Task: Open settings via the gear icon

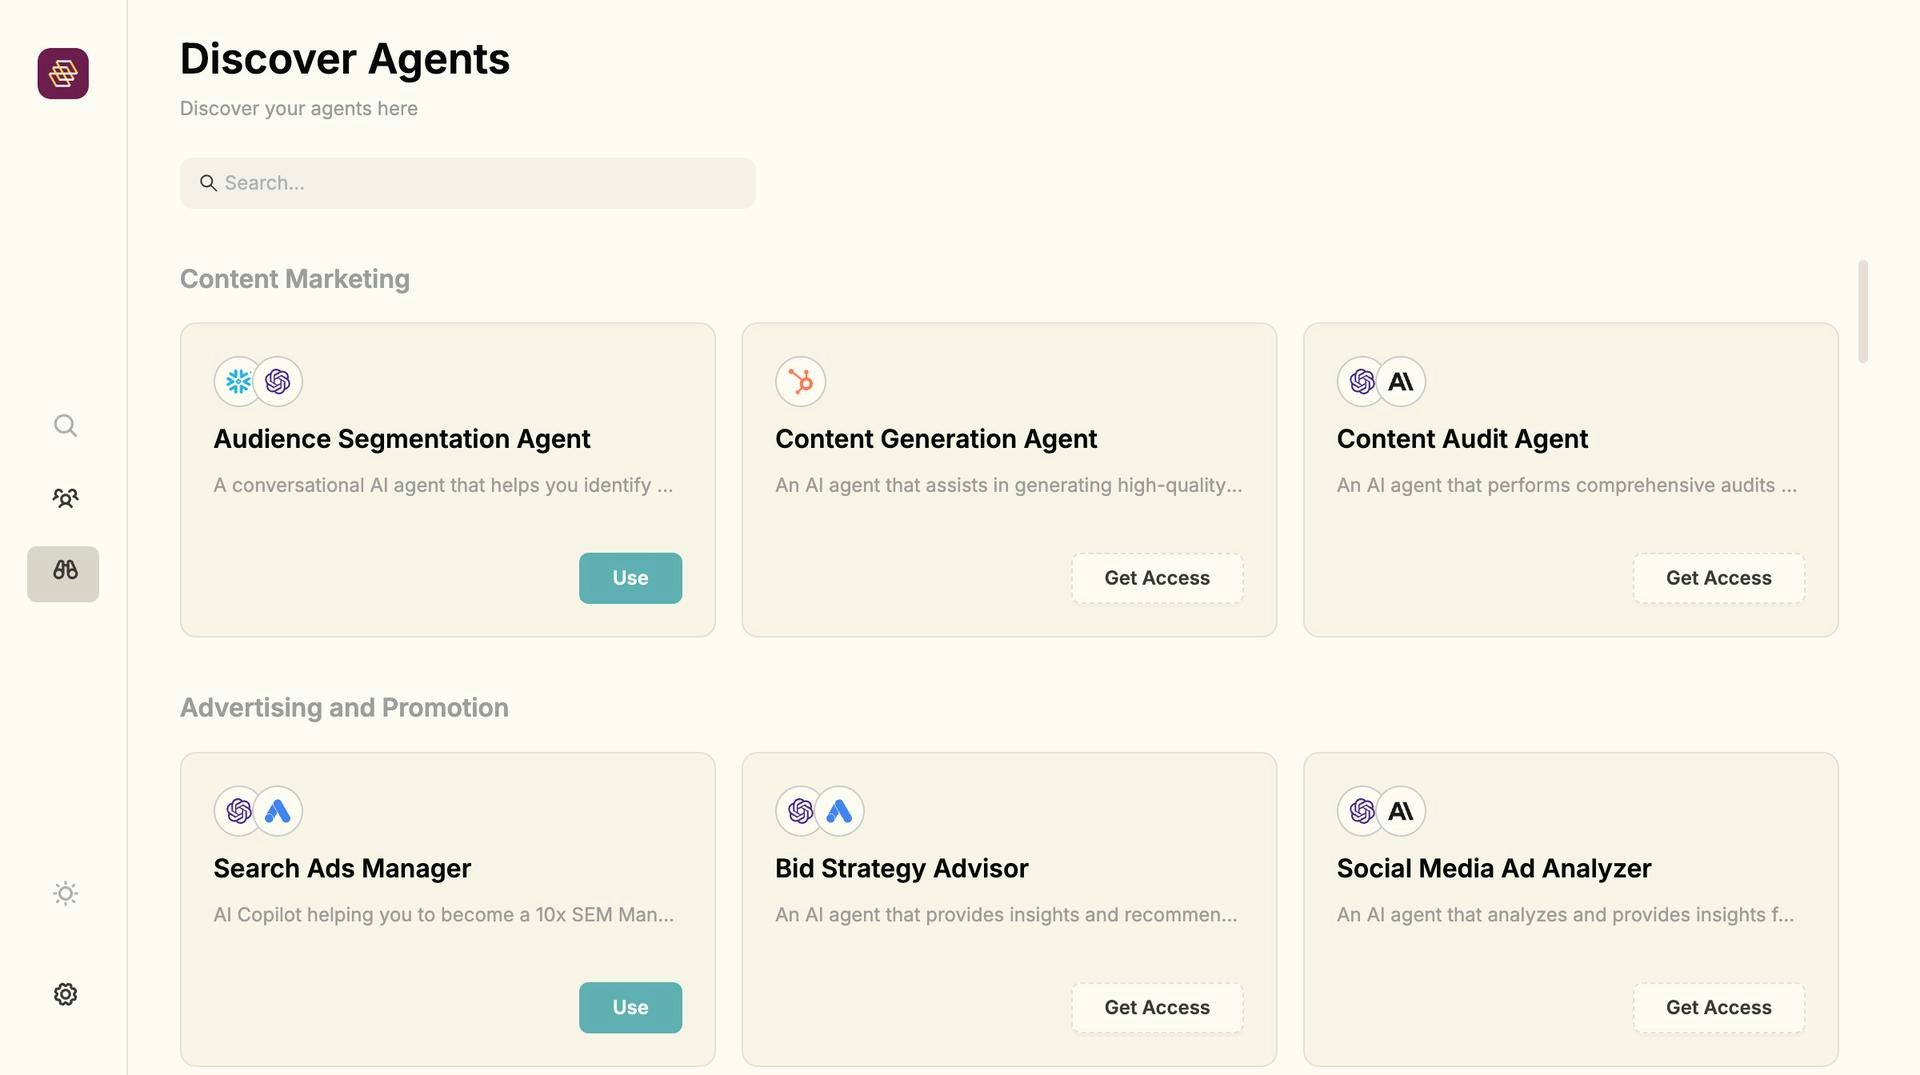Action: [x=64, y=993]
